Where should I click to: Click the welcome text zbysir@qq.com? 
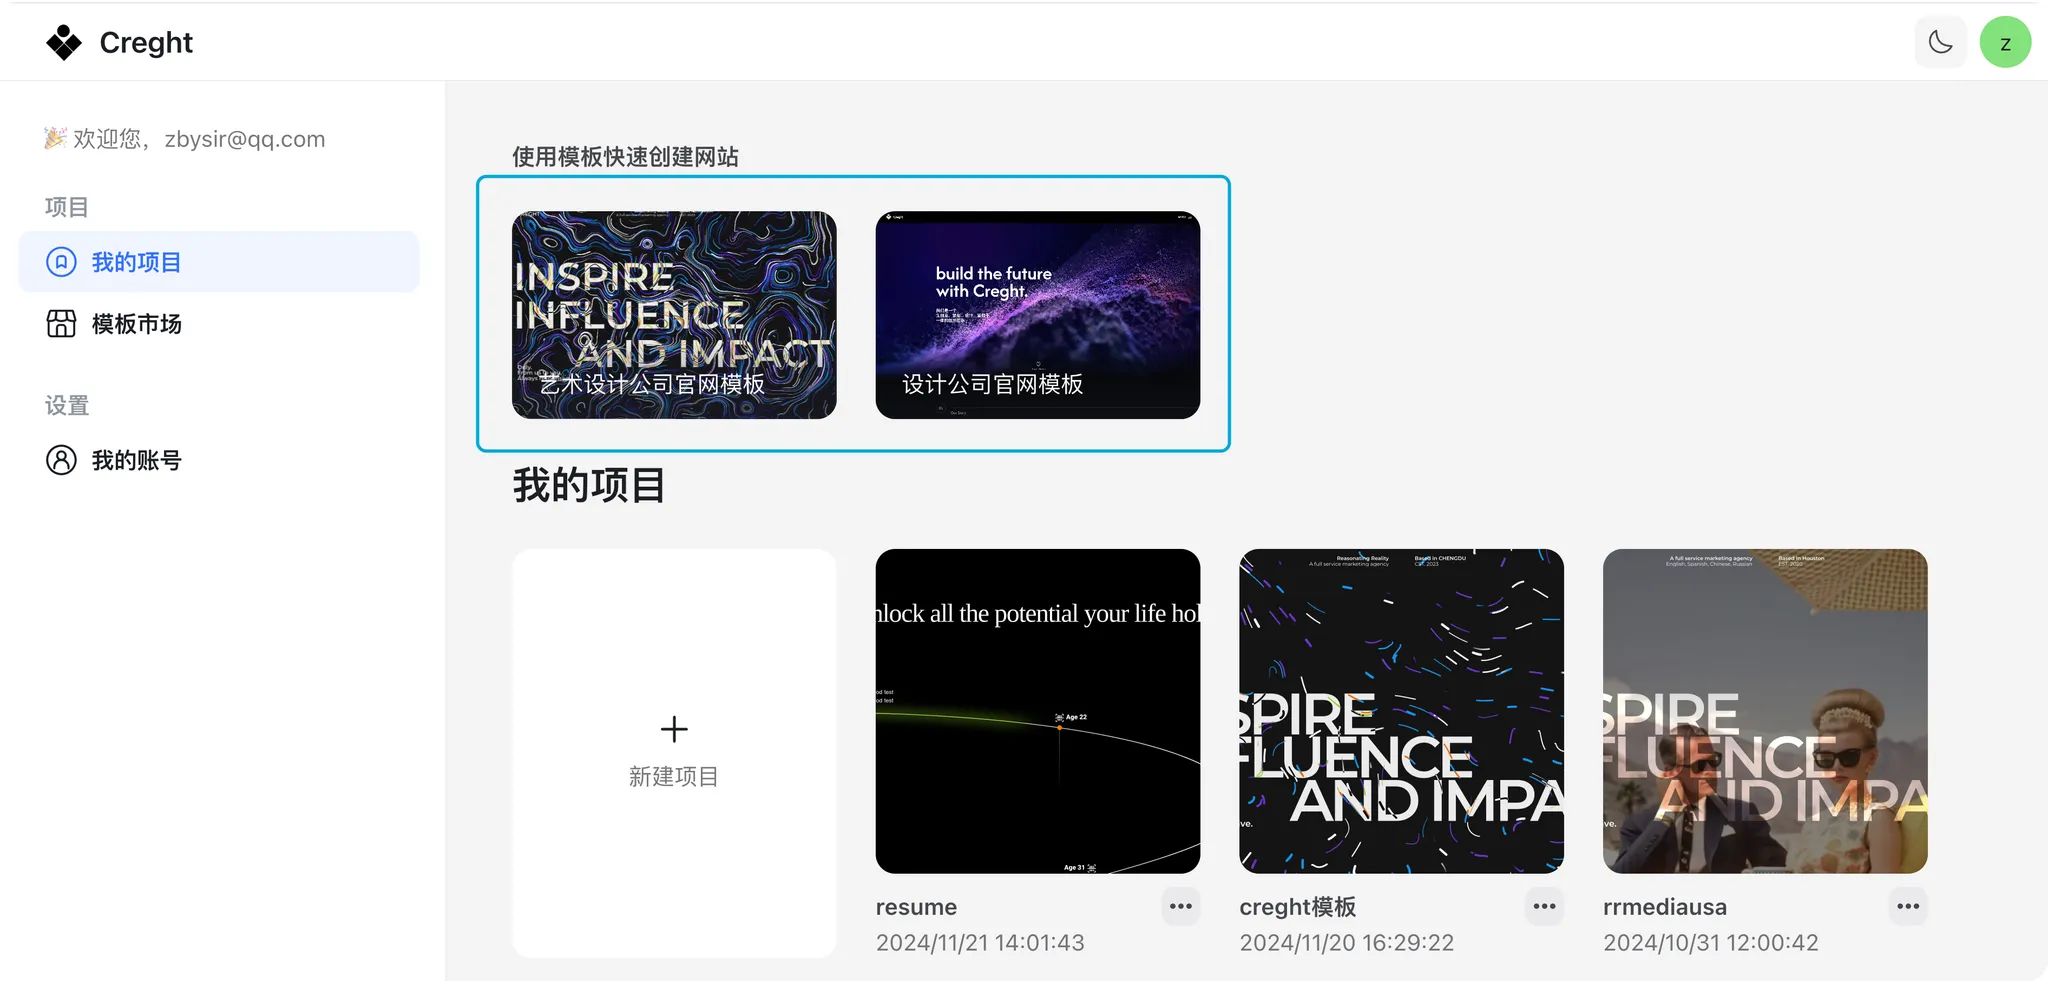coord(245,139)
